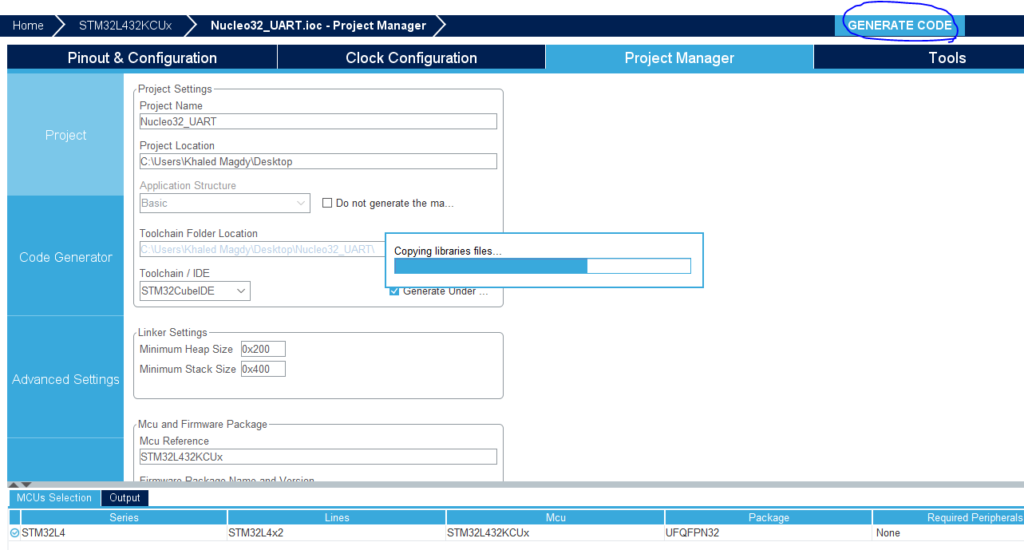Toggle the Generate Under Root checkbox
This screenshot has height=550, width=1024.
coord(395,291)
